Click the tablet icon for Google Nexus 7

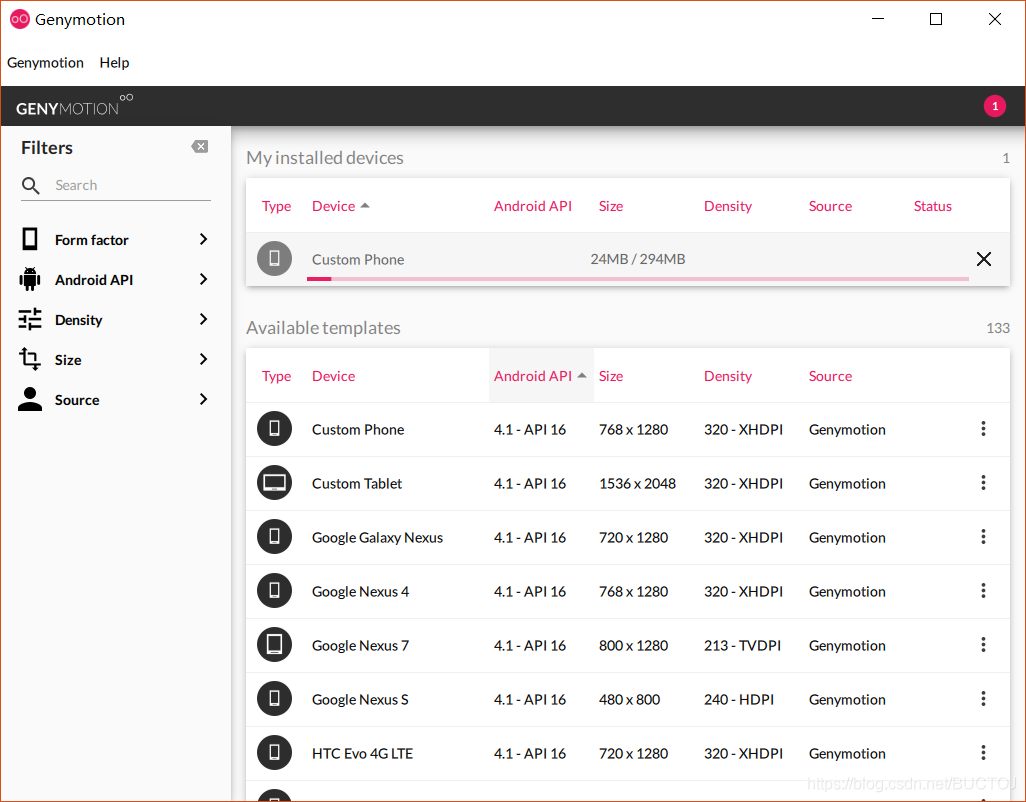click(x=274, y=644)
